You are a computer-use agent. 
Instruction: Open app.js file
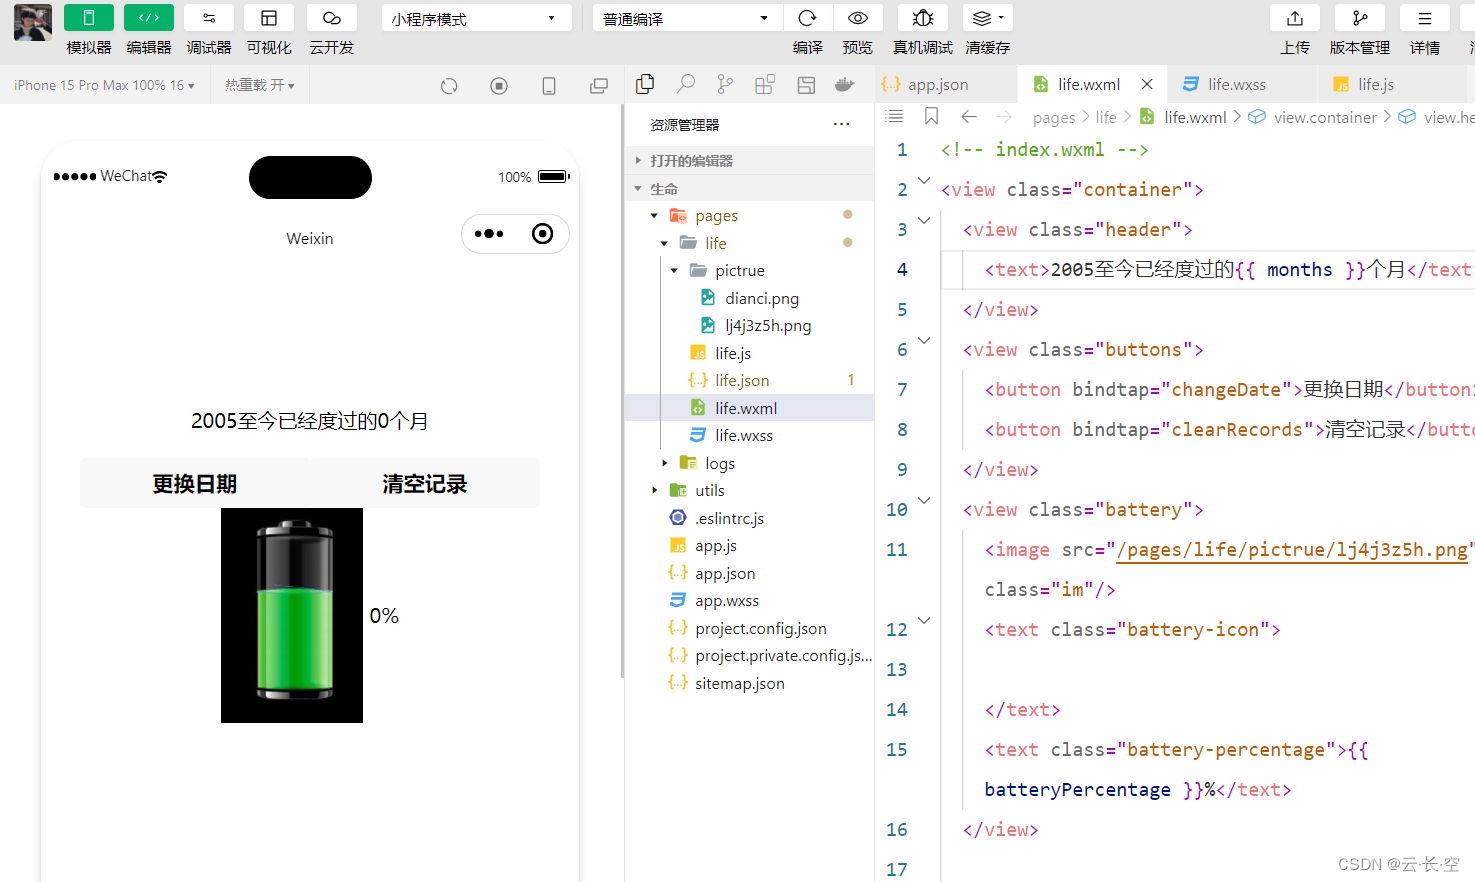pos(750,545)
